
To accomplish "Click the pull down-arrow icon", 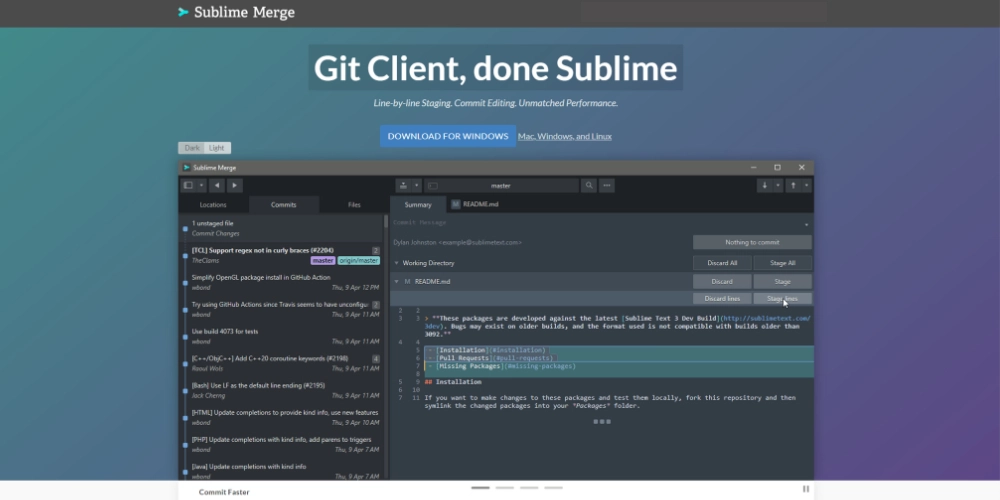I will (765, 186).
